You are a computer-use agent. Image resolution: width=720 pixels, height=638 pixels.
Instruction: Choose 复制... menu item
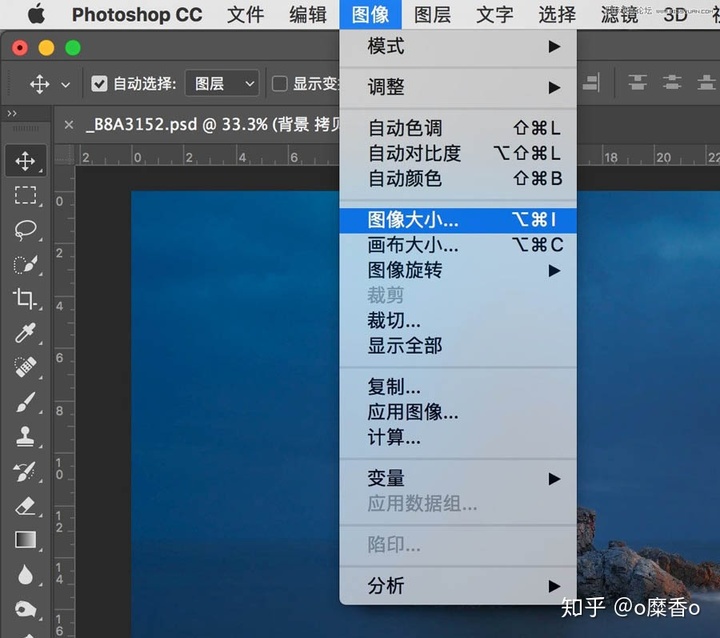click(x=458, y=387)
